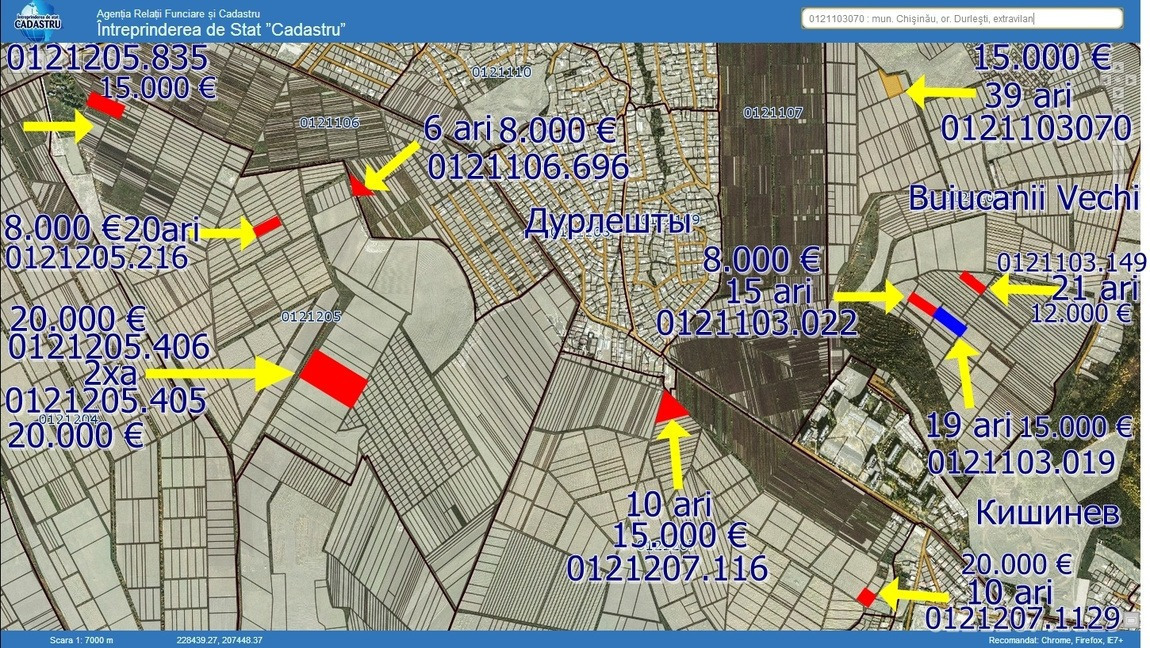
Task: Open the Agenția Relații Funciare și Cadastru link
Action: pos(178,13)
